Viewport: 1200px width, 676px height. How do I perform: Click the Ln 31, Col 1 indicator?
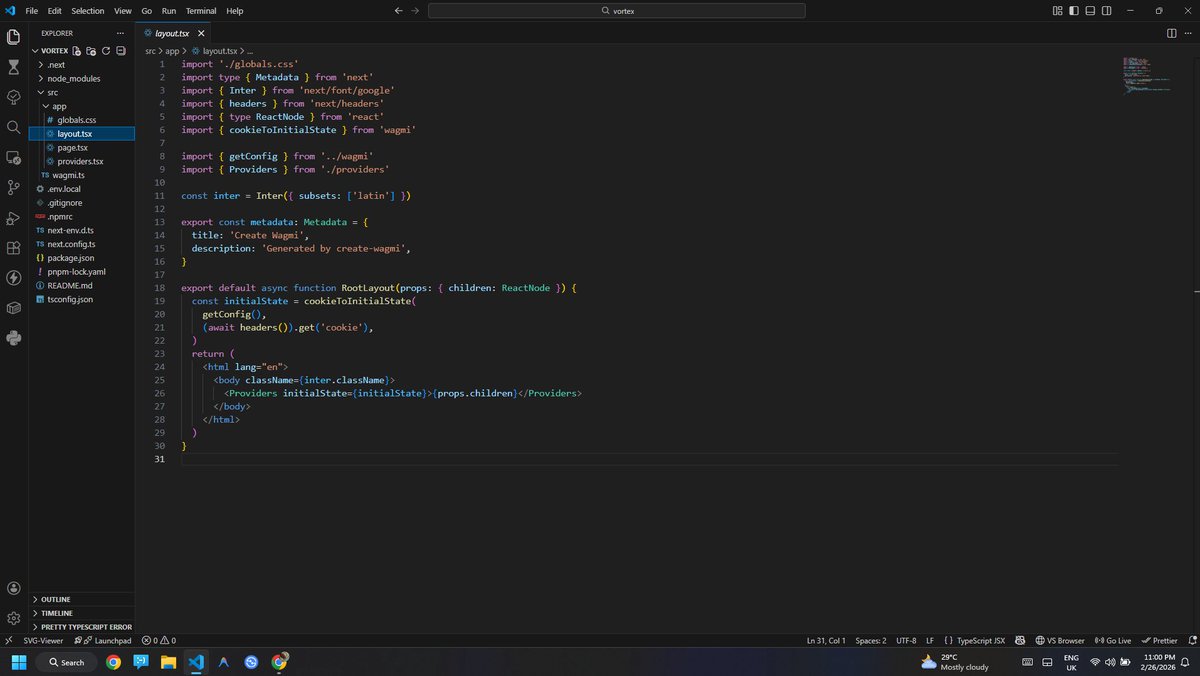[x=826, y=640]
